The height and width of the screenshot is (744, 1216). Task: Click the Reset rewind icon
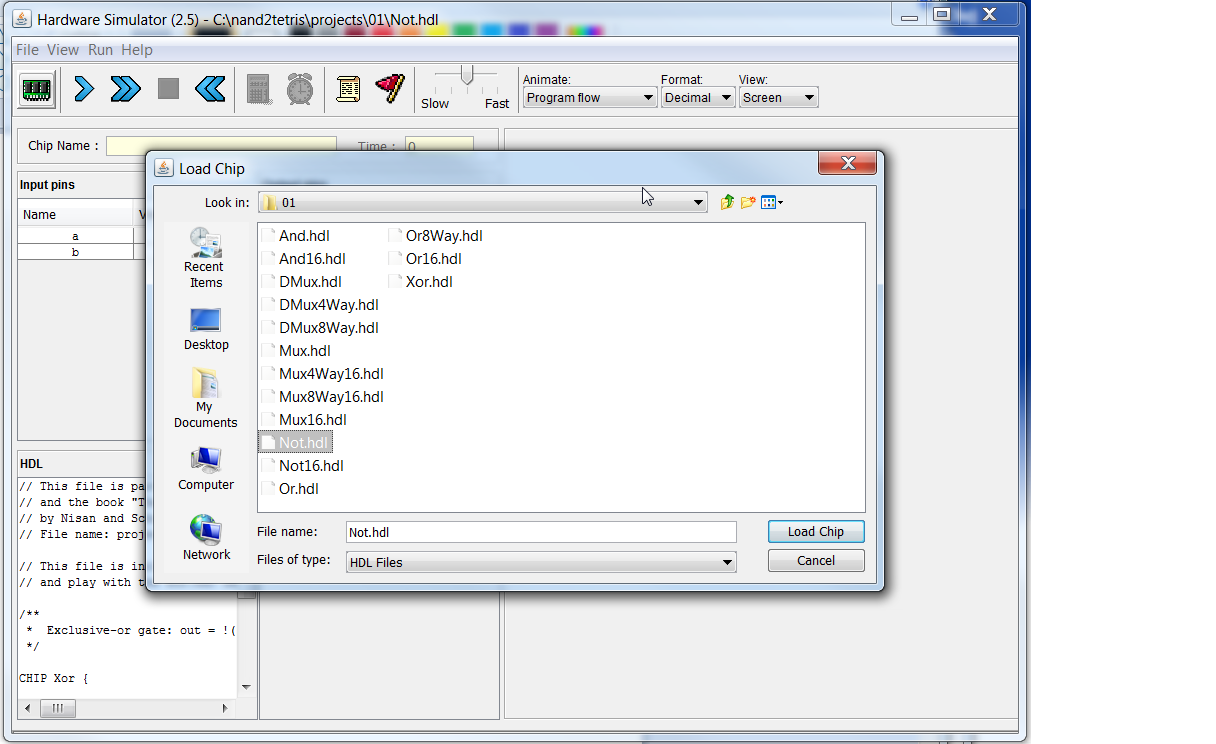pos(210,89)
